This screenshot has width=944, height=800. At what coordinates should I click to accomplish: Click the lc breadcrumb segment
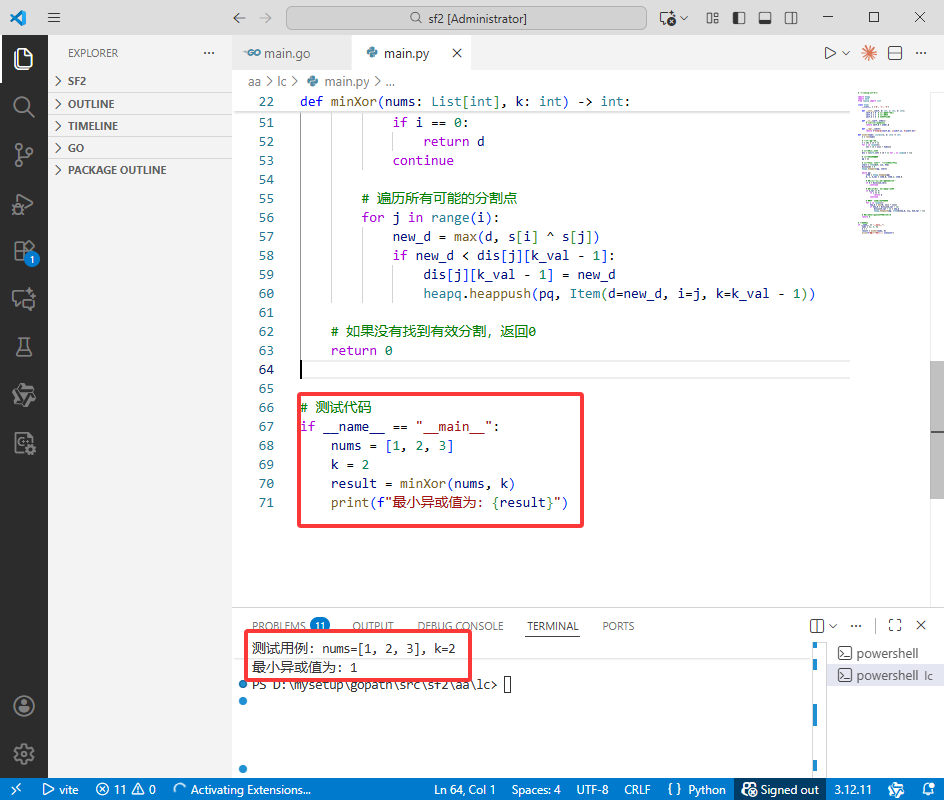click(282, 81)
